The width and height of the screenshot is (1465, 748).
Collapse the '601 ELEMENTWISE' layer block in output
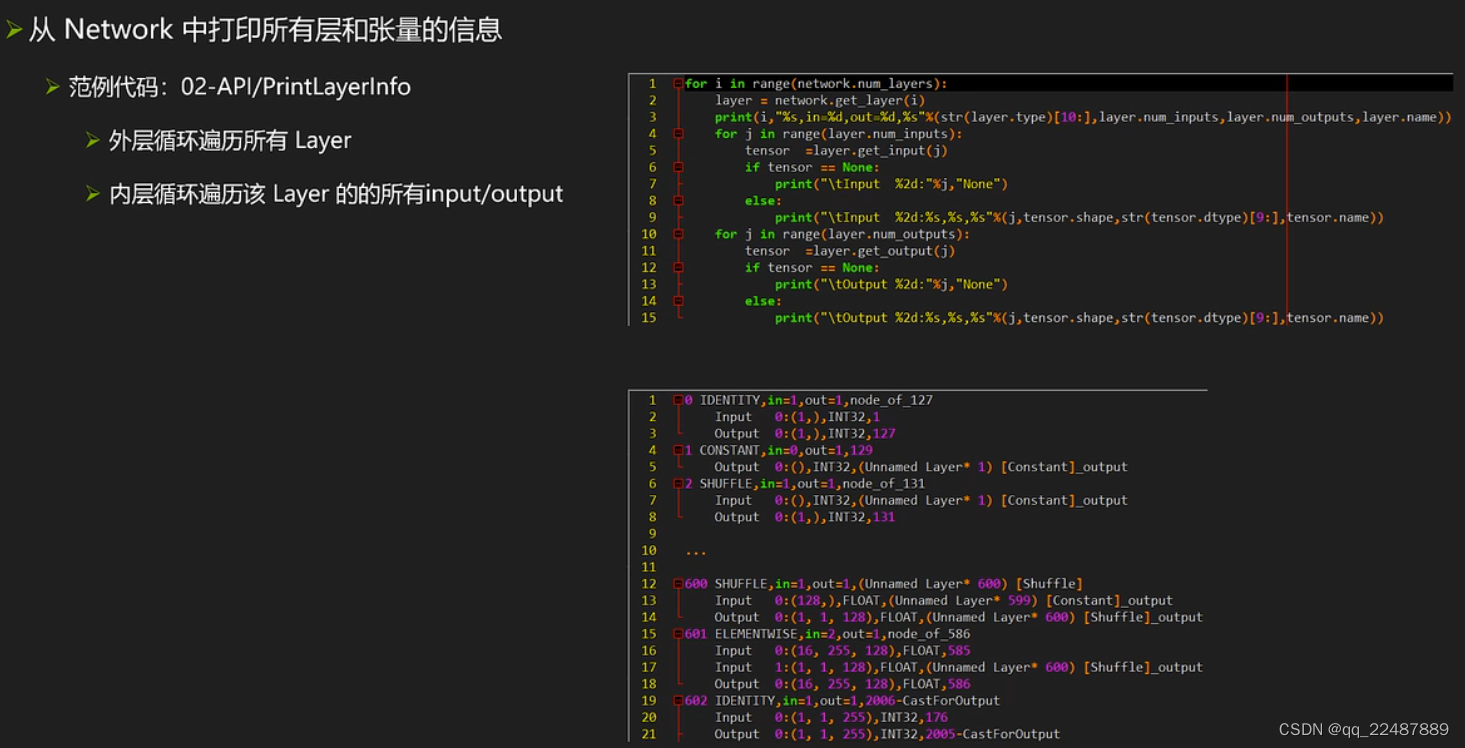(x=678, y=634)
